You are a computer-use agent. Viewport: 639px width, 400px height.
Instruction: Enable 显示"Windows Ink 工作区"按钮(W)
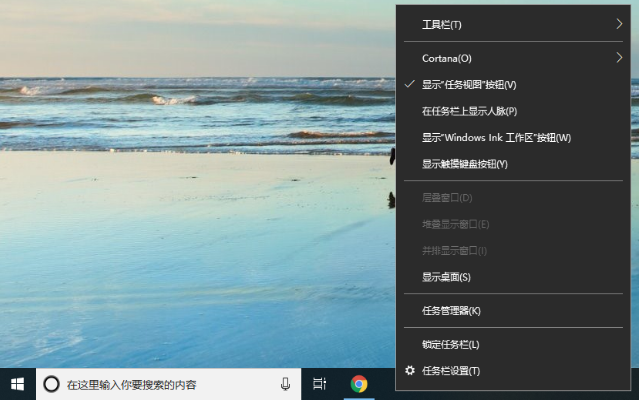pyautogui.click(x=496, y=137)
